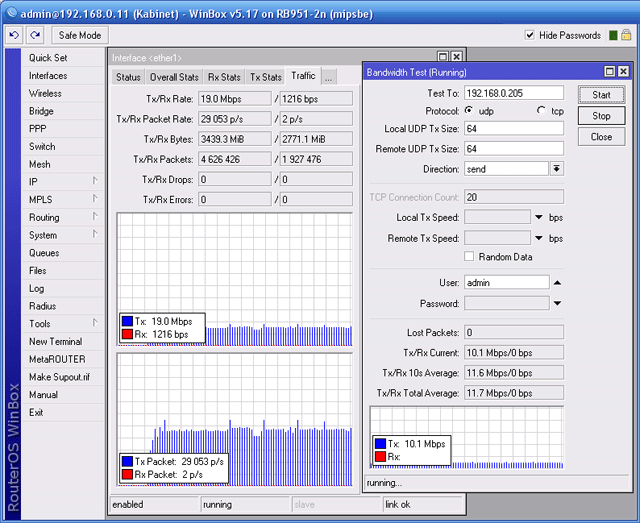Open the Manual menu item

[x=63, y=394]
